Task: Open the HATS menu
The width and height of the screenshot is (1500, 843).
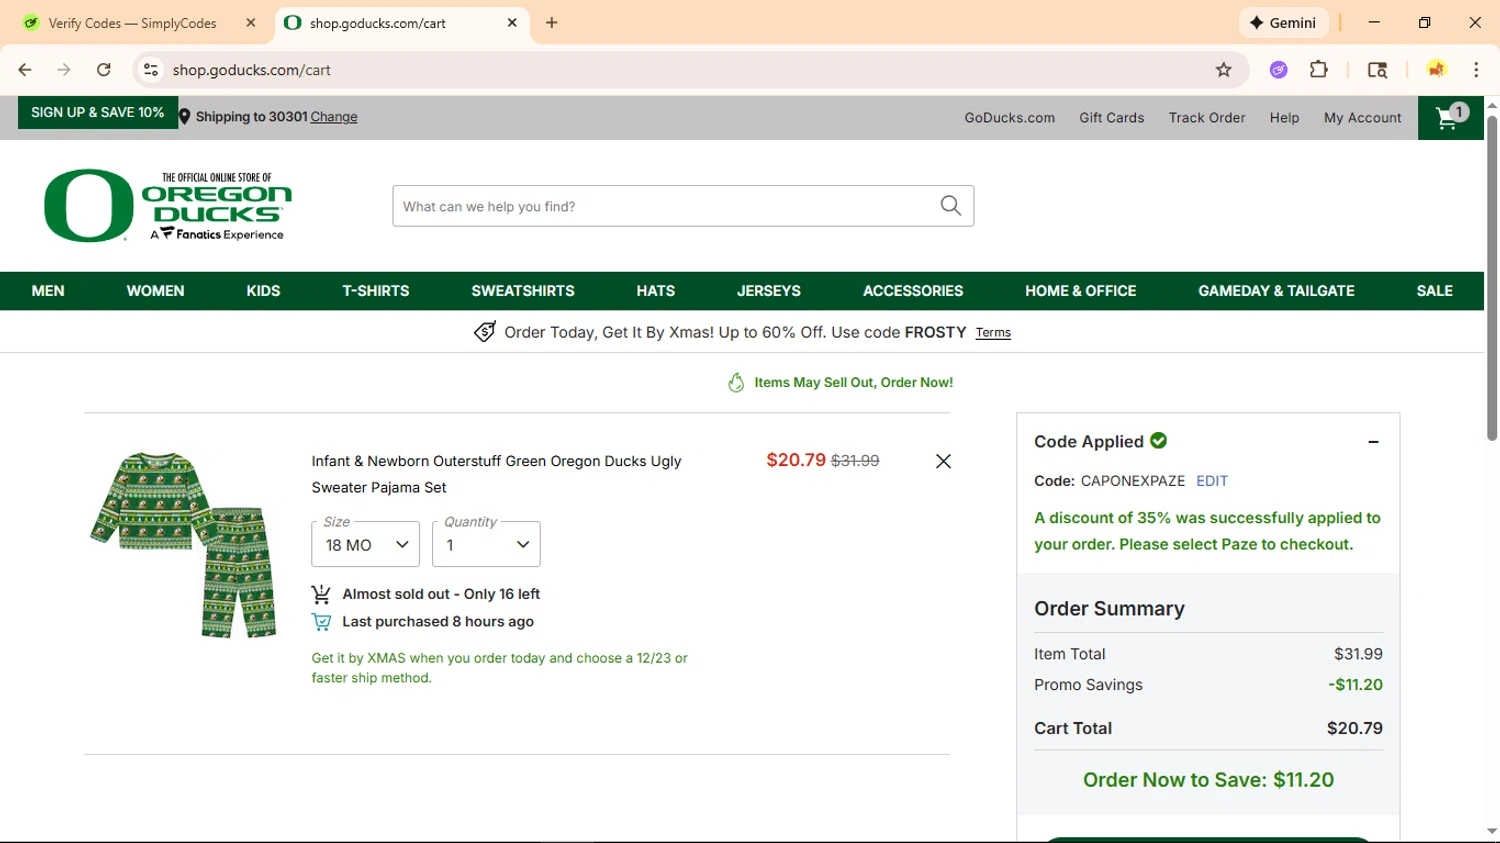Action: (x=656, y=291)
